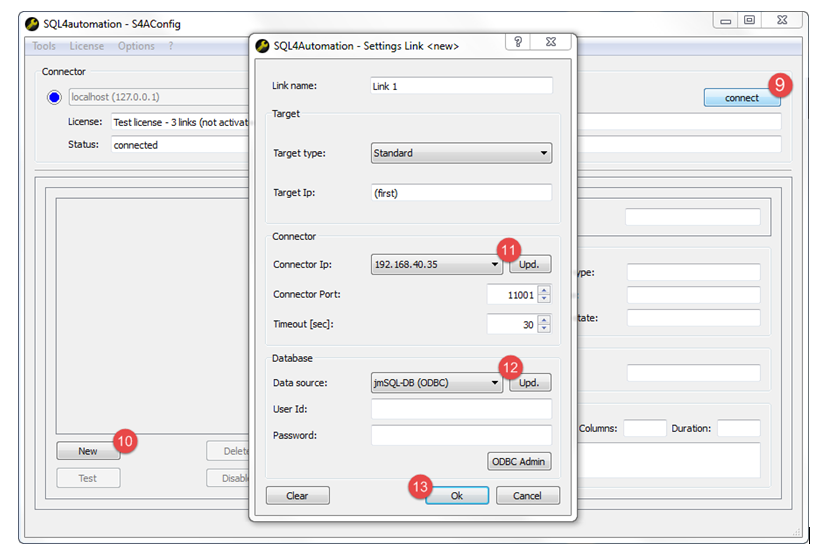Expand the Connector Ip dropdown

(x=496, y=265)
